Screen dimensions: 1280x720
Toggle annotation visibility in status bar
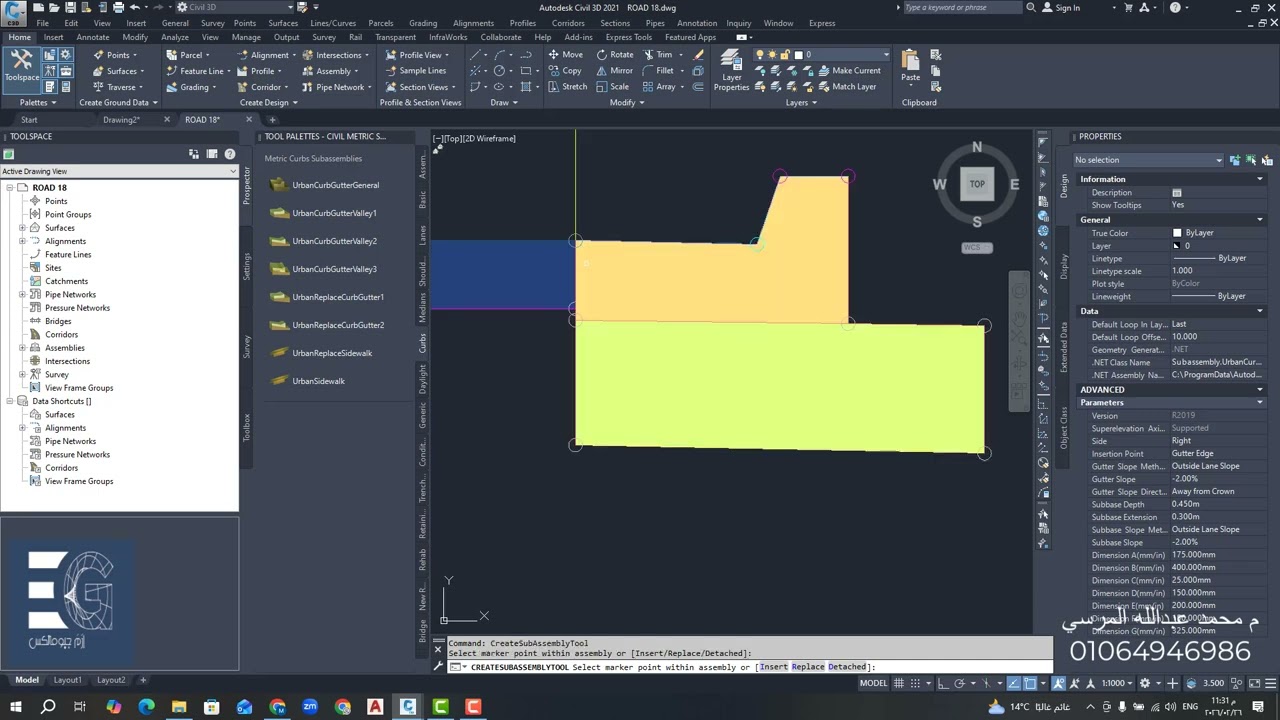(1058, 683)
